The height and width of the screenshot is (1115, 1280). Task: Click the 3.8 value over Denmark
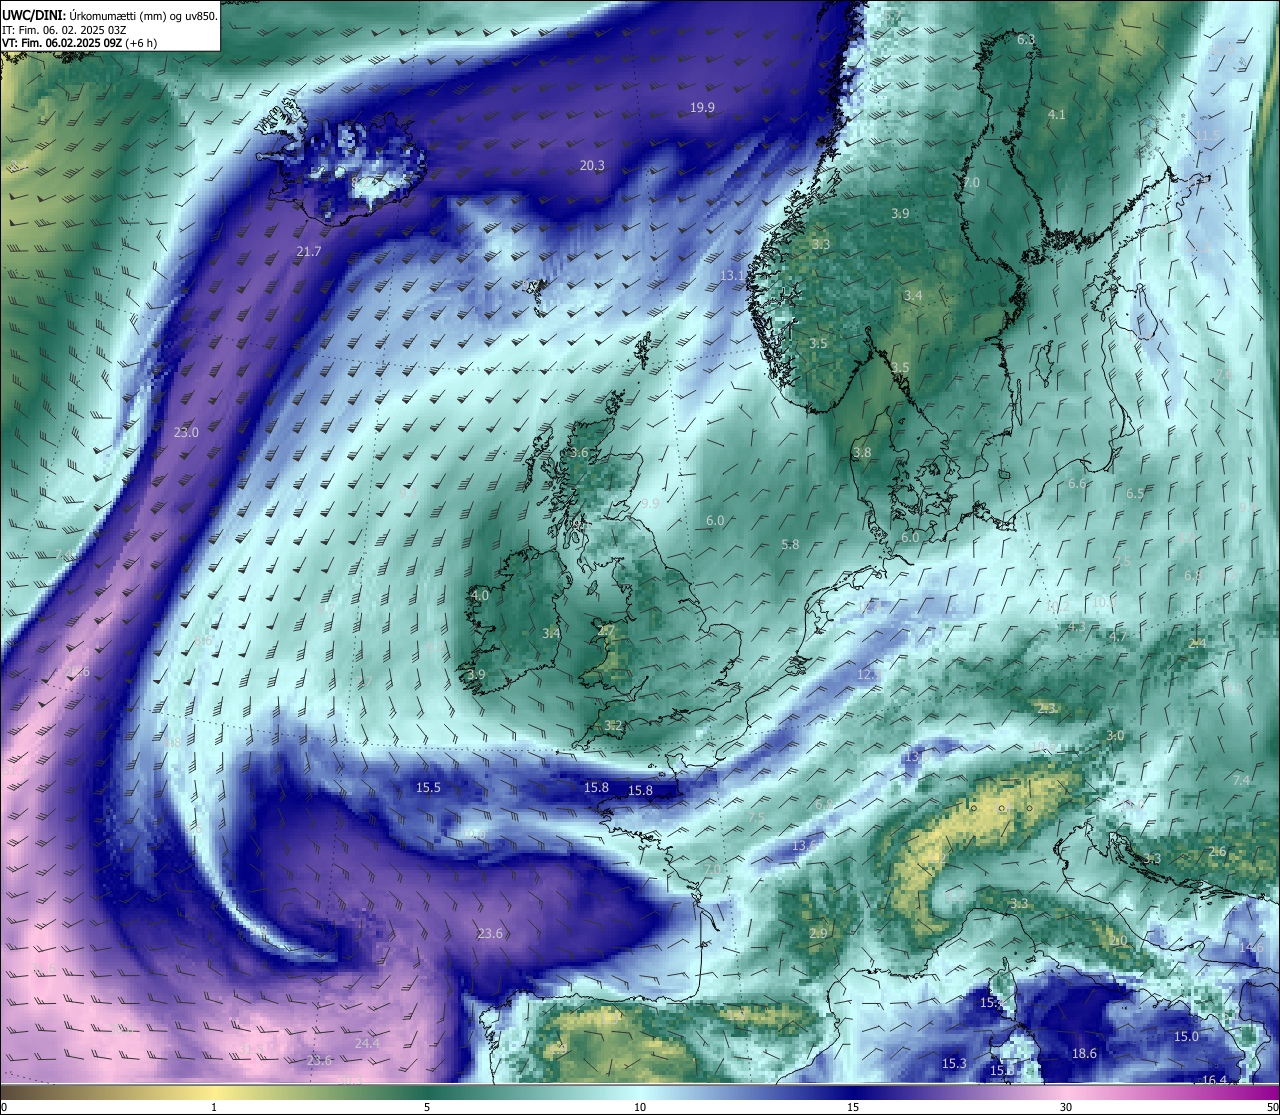coord(862,453)
